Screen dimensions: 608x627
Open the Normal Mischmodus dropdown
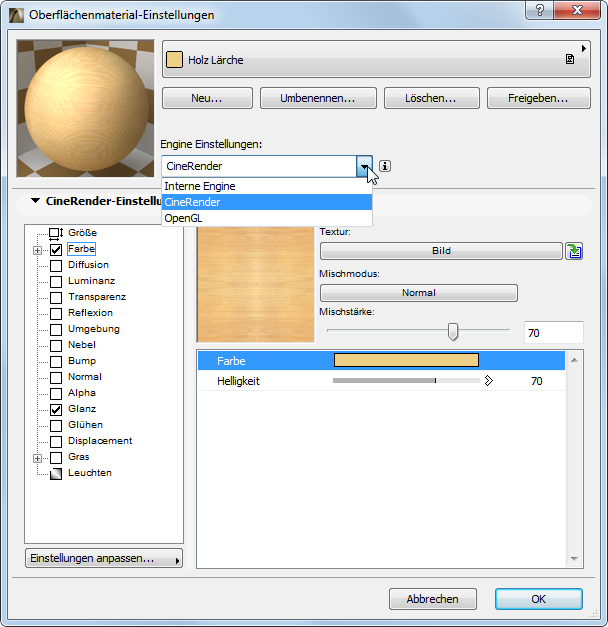pyautogui.click(x=419, y=293)
